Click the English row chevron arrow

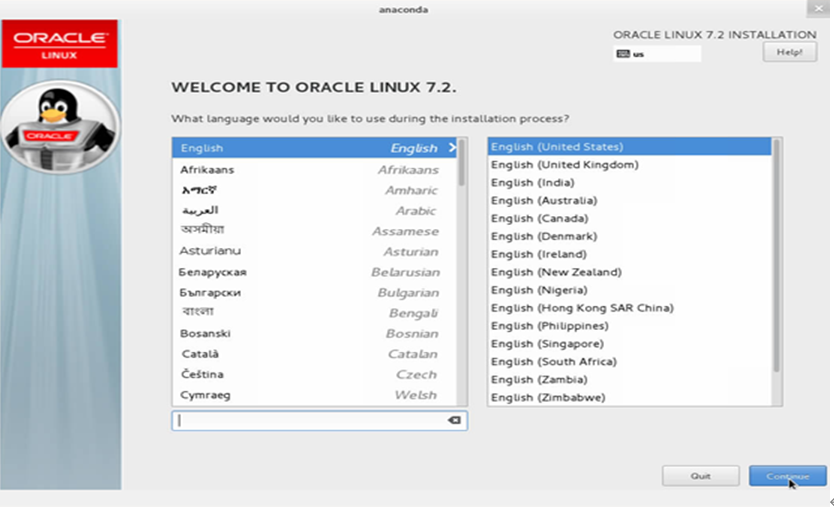tap(452, 148)
